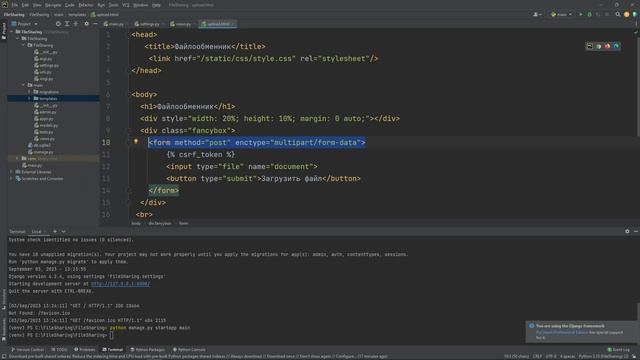The width and height of the screenshot is (640, 360).
Task: Change the UTF-8 file encoding
Action: click(551, 356)
